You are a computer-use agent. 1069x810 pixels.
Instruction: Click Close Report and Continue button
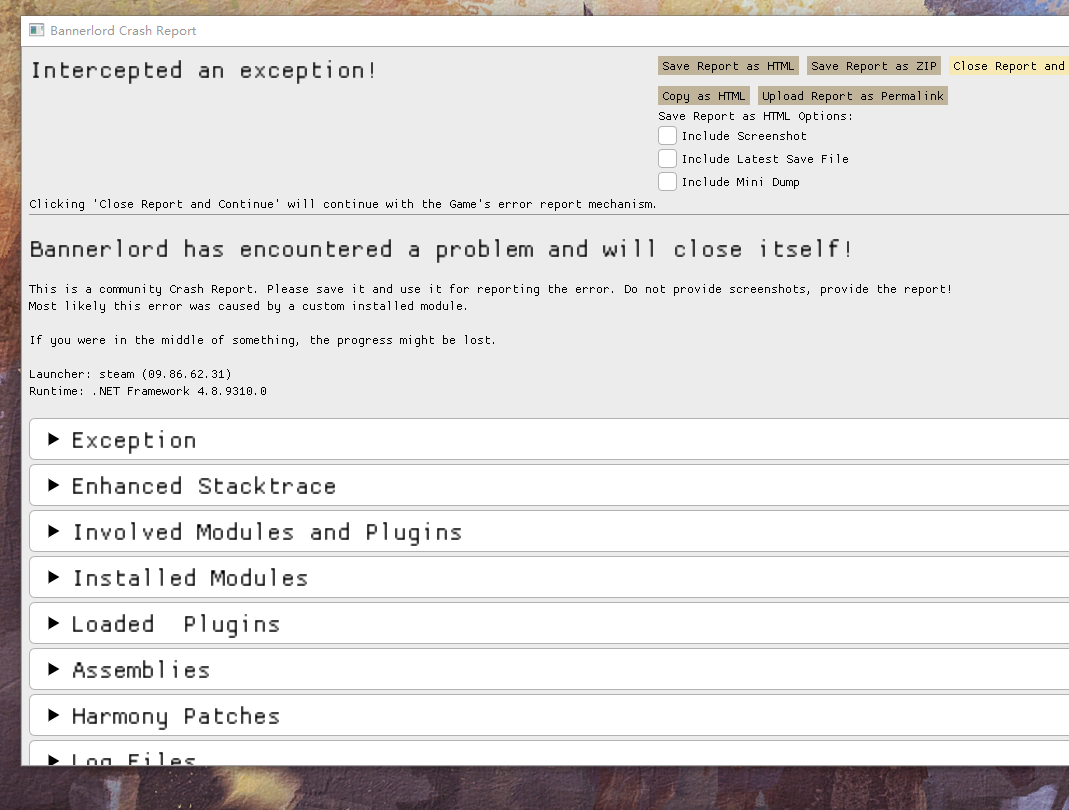point(1009,66)
